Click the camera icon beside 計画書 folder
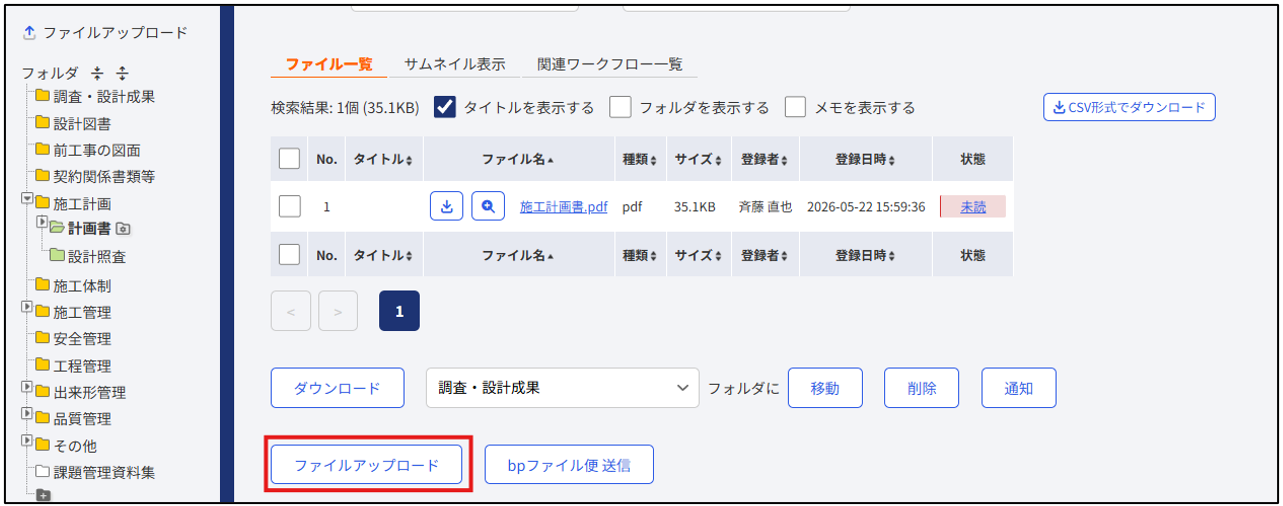Image resolution: width=1283 pixels, height=506 pixels. 123,229
